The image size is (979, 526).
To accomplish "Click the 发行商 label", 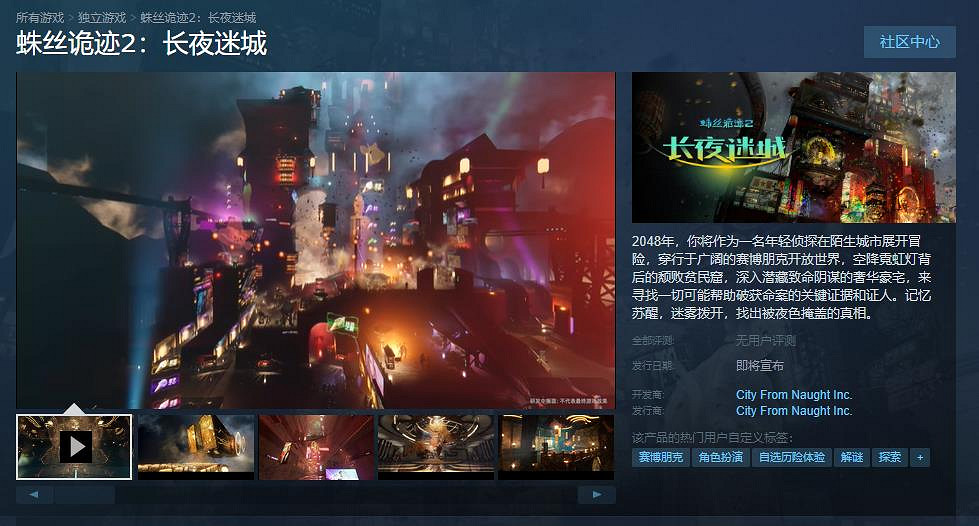I will point(647,411).
